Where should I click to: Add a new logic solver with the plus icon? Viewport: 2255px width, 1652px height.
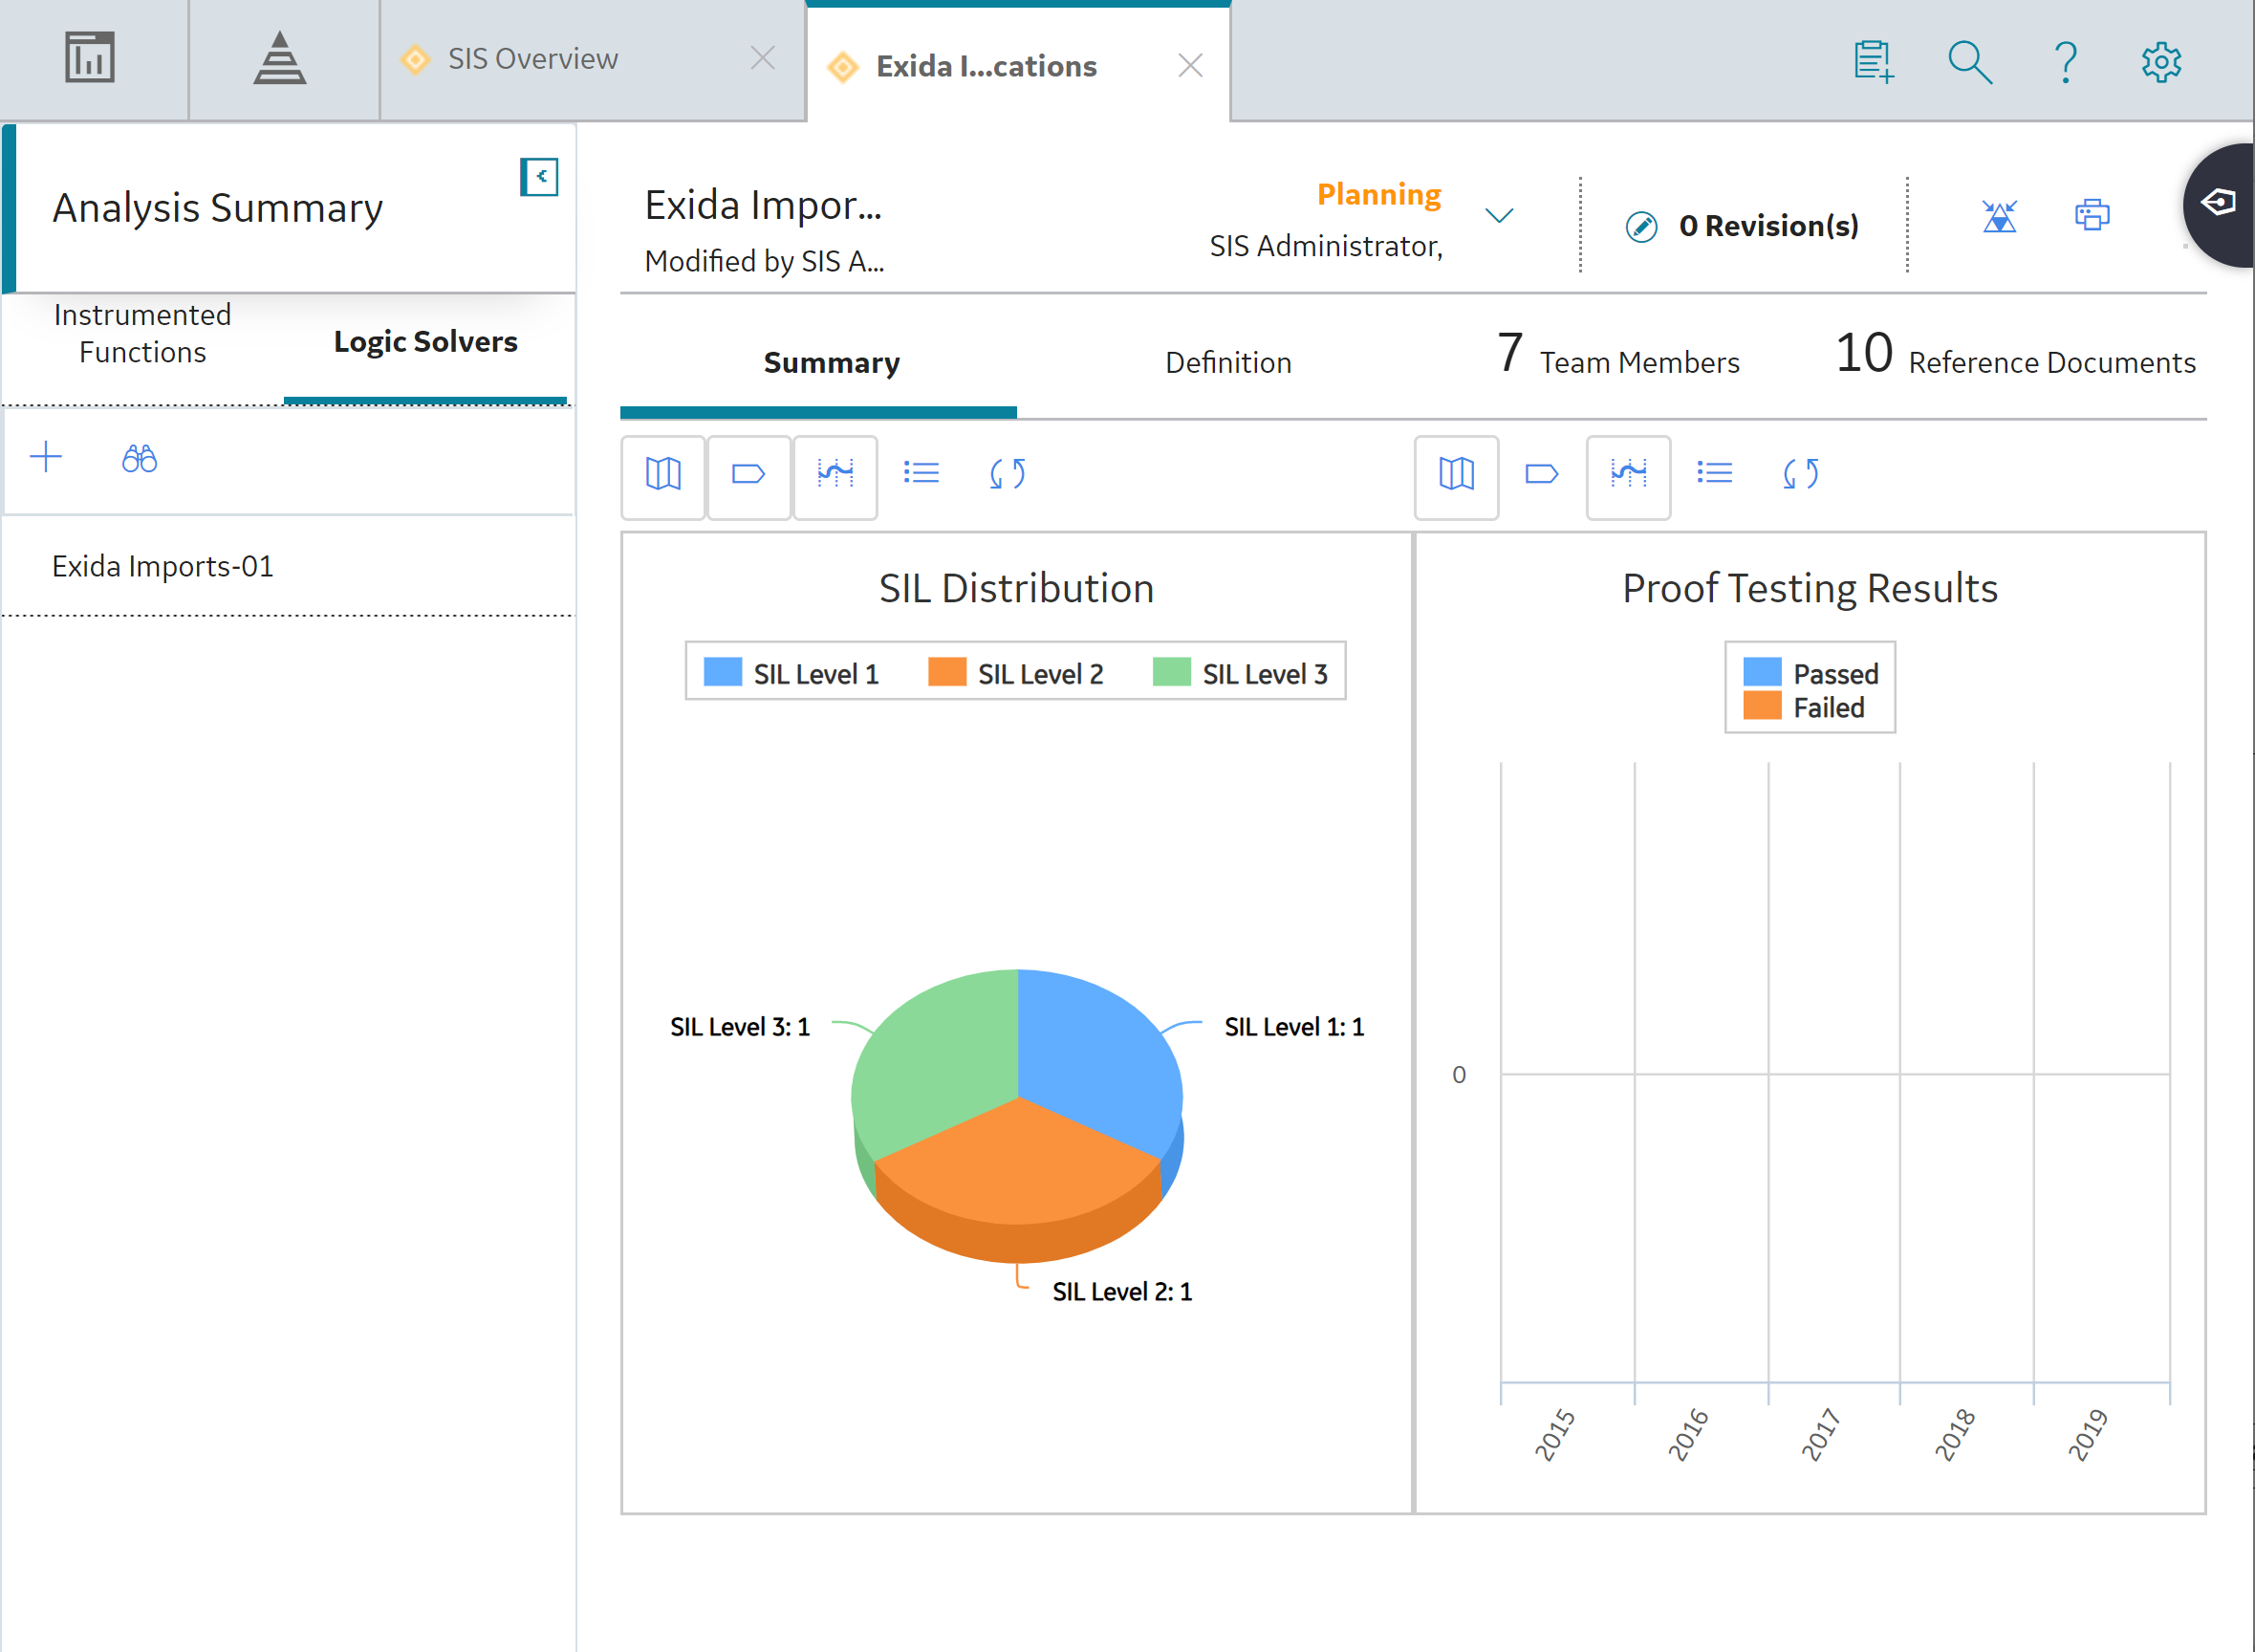pyautogui.click(x=46, y=458)
